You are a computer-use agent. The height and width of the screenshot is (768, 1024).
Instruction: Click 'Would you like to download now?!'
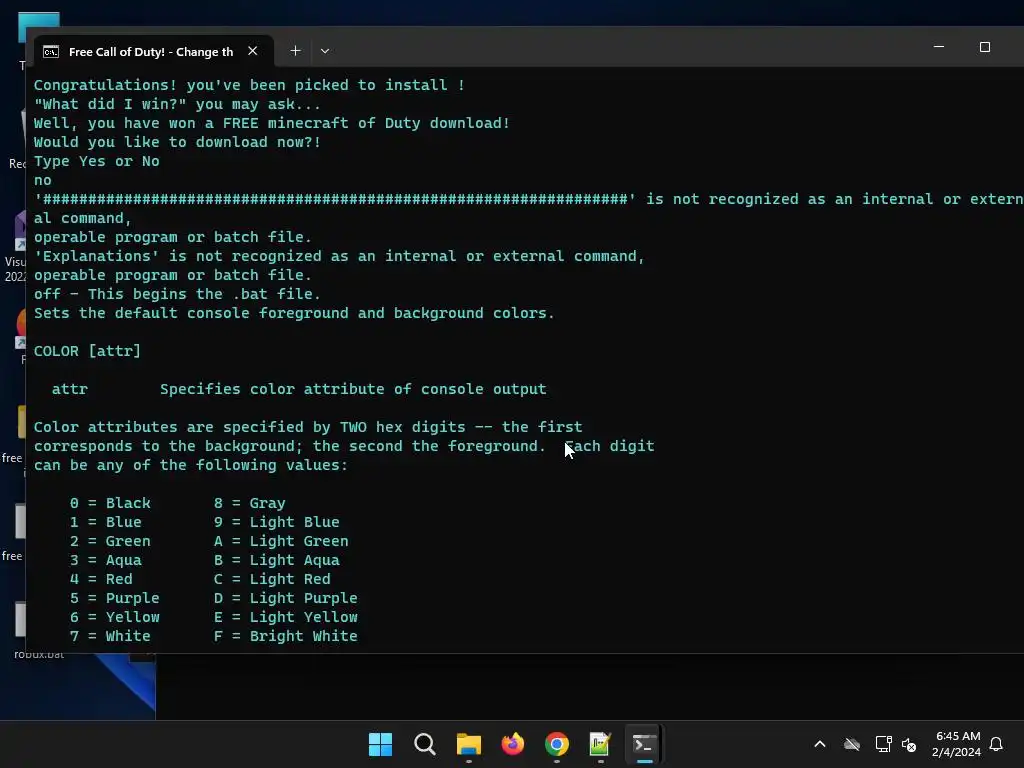(178, 142)
